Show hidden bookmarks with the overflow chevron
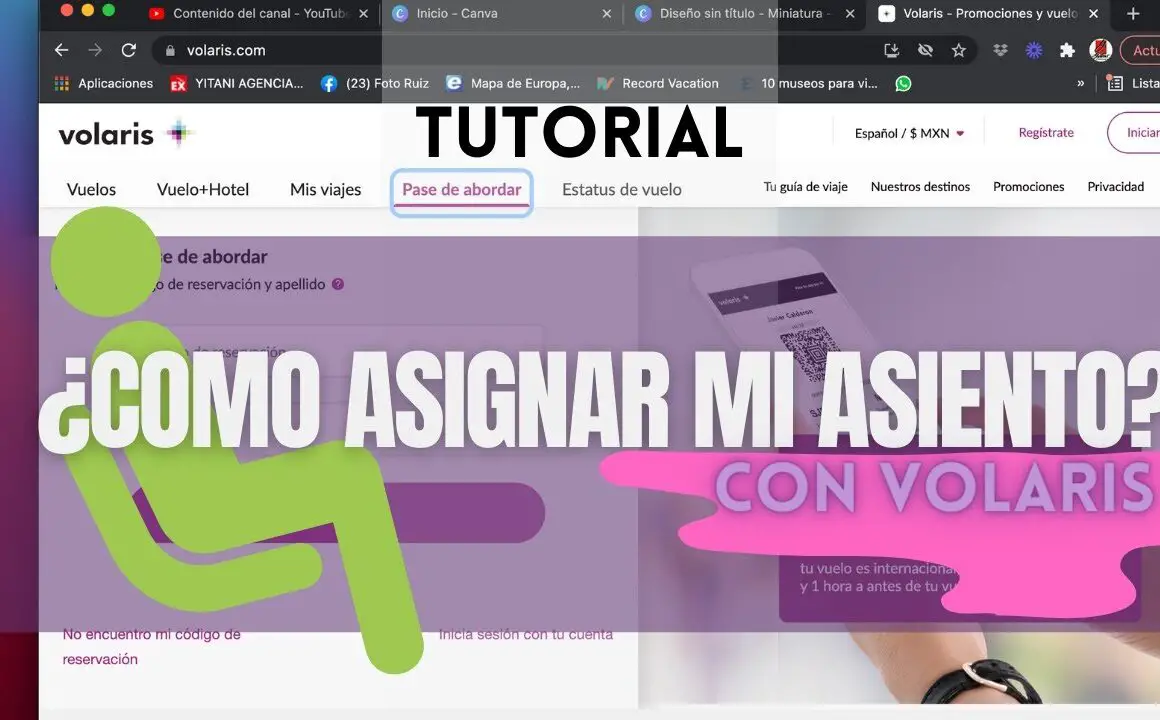This screenshot has height=720, width=1160. [1081, 84]
